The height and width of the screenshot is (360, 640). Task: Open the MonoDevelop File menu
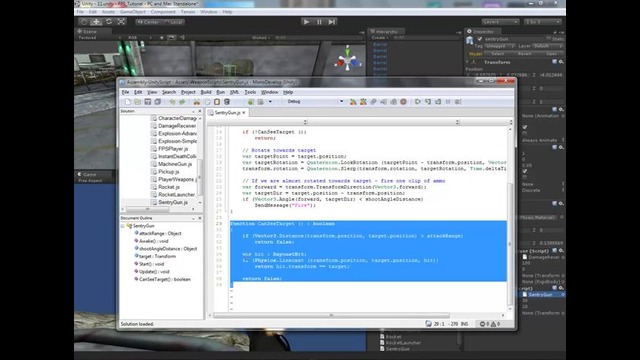click(x=125, y=92)
